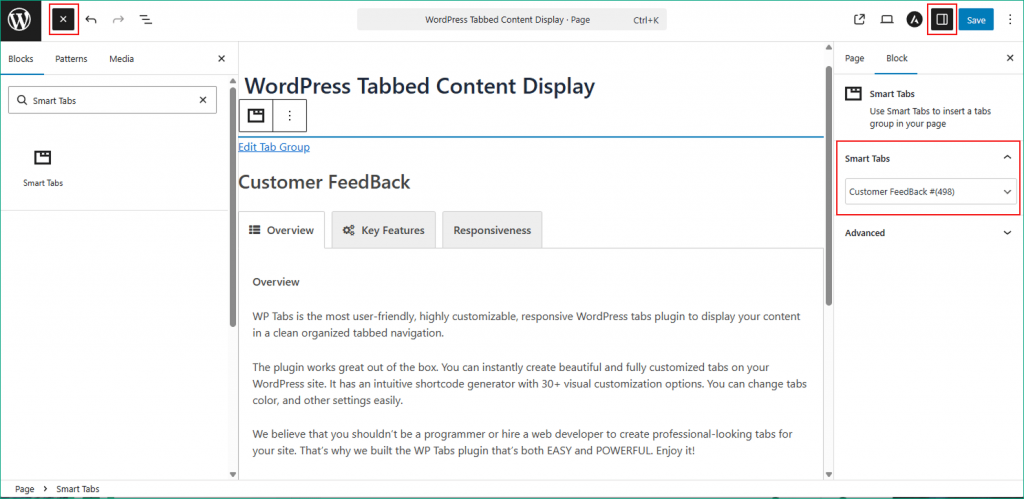This screenshot has width=1024, height=499.
Task: Insert the Smart Tabs block
Action: point(43,166)
